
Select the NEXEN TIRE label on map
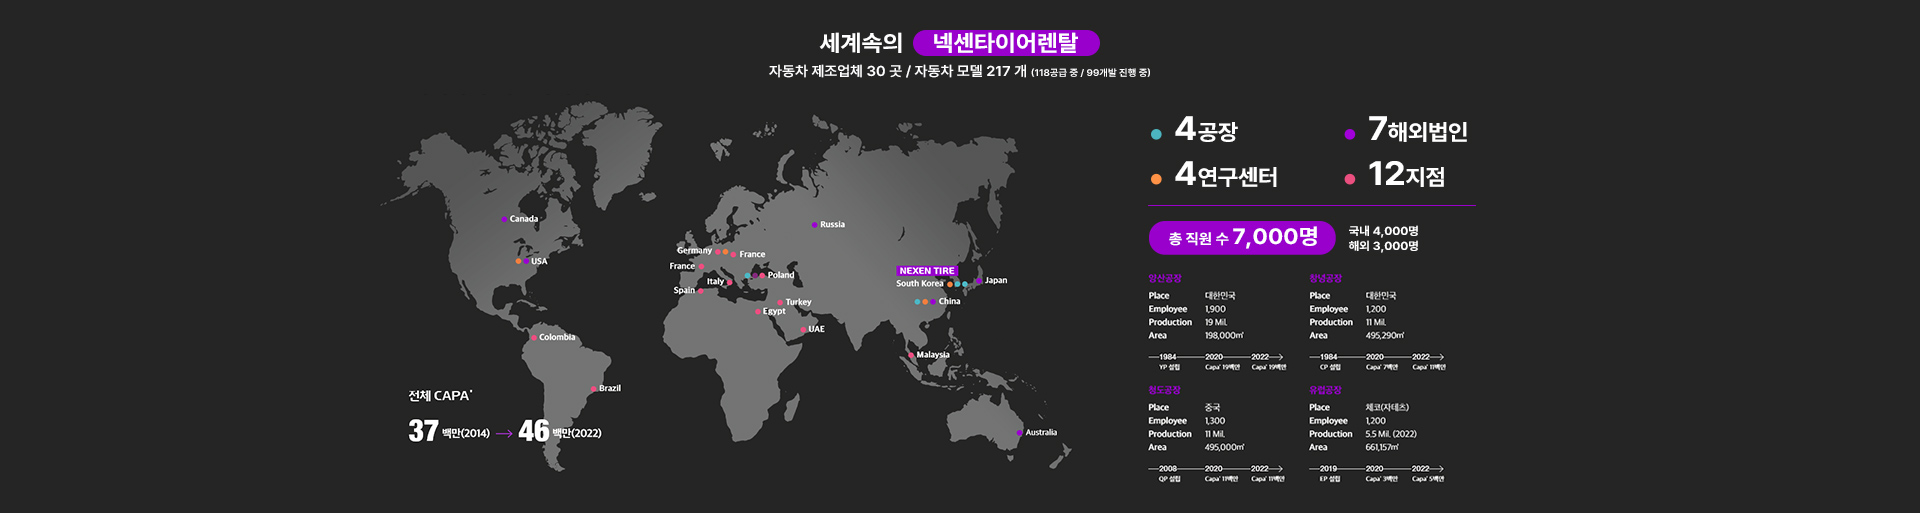click(926, 271)
